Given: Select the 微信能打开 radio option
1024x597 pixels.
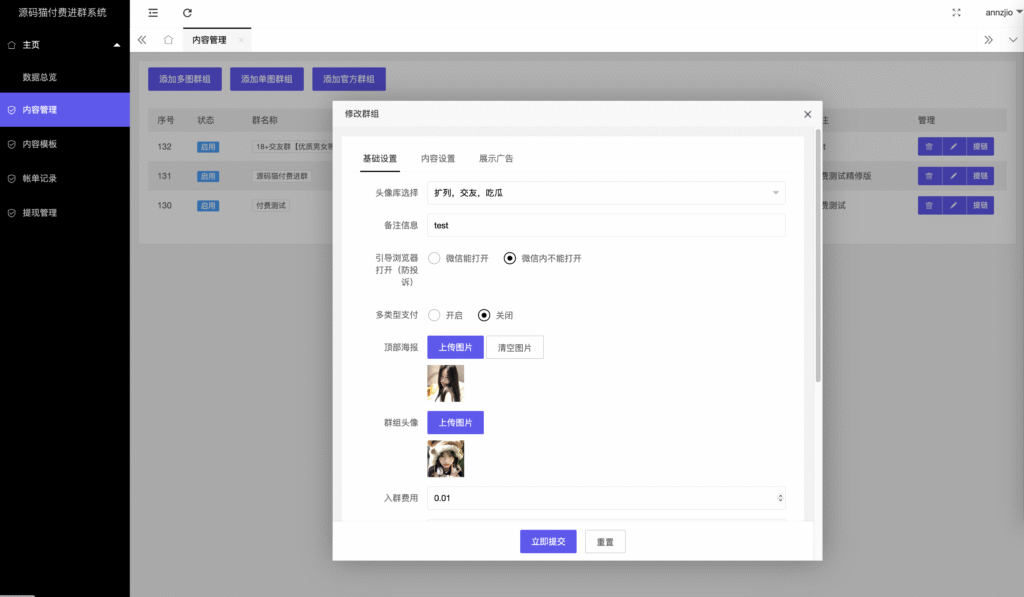Looking at the screenshot, I should click(x=435, y=258).
